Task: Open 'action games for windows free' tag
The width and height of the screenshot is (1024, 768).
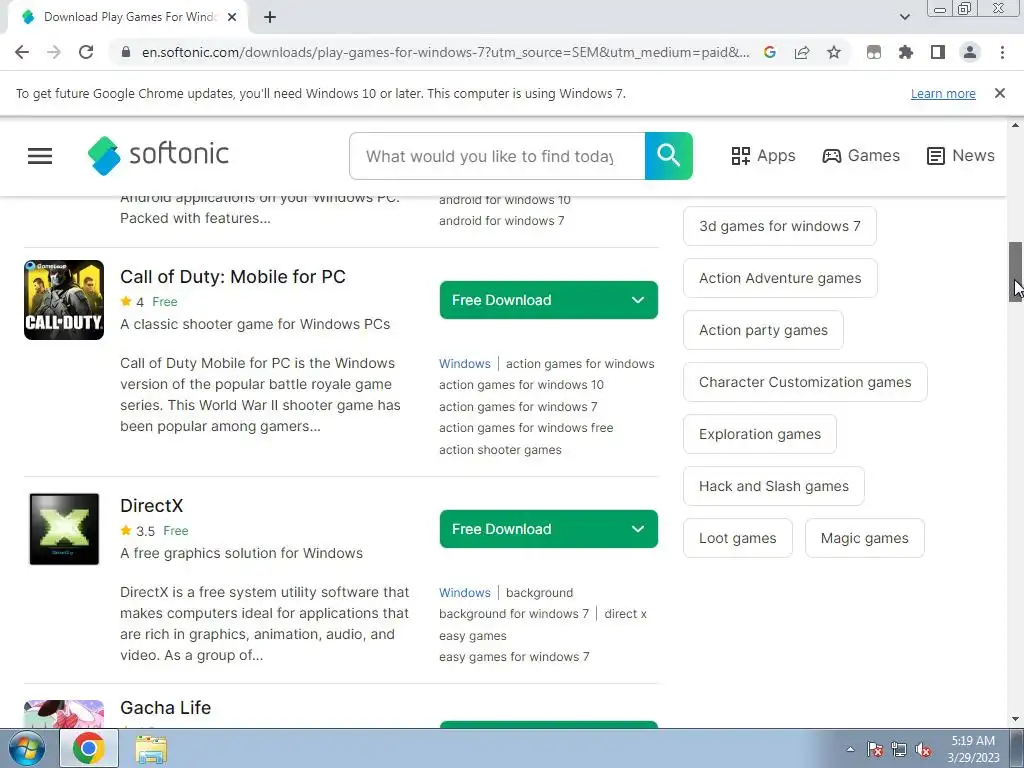Action: click(526, 428)
